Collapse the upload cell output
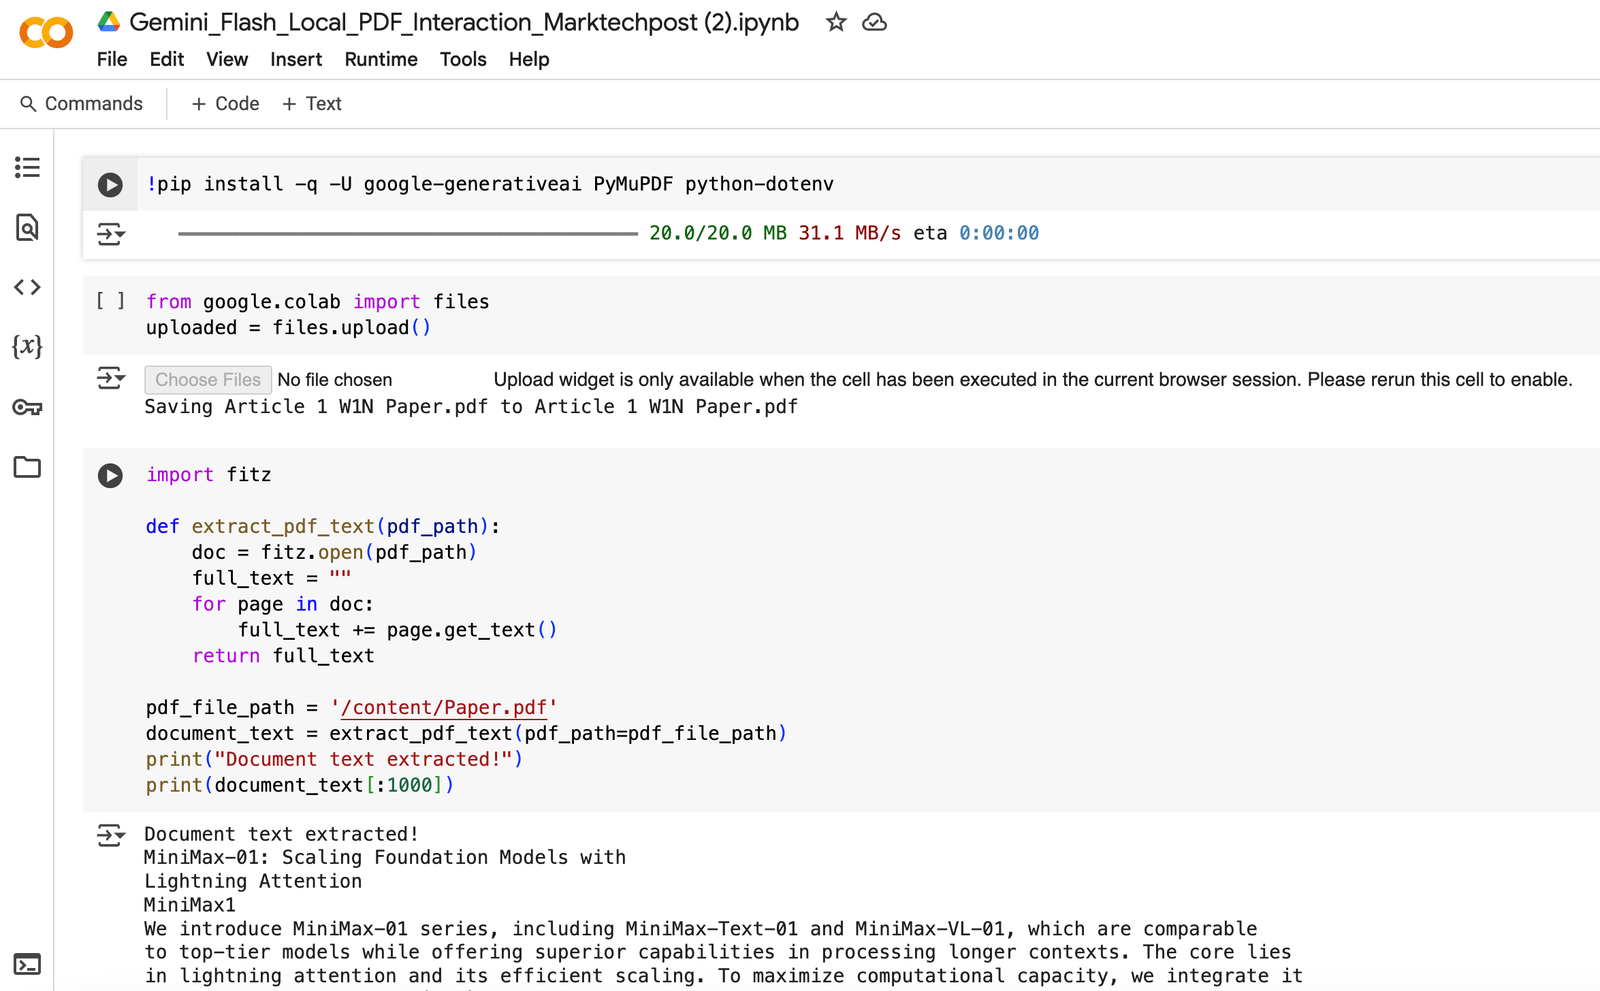Viewport: 1600px width, 991px height. pos(110,378)
